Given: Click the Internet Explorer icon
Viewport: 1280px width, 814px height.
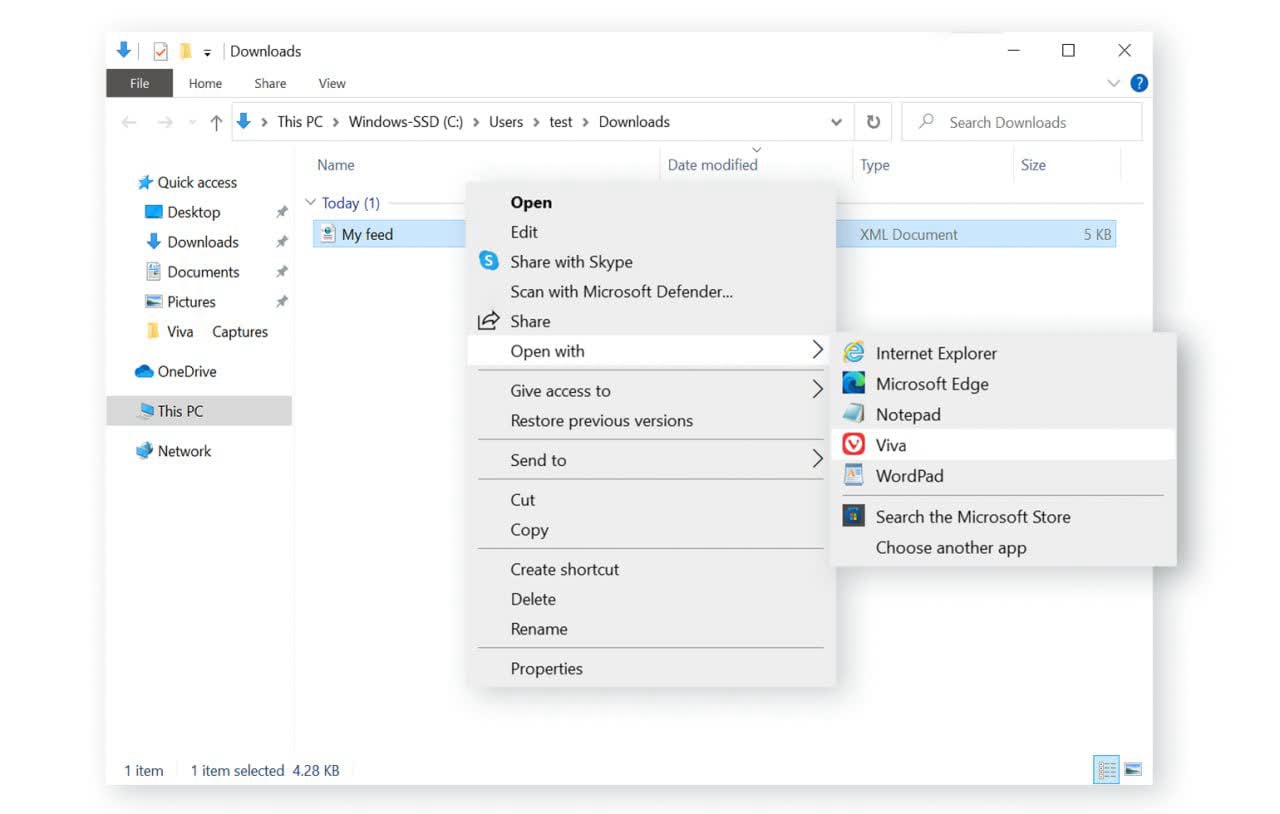Looking at the screenshot, I should pos(853,353).
